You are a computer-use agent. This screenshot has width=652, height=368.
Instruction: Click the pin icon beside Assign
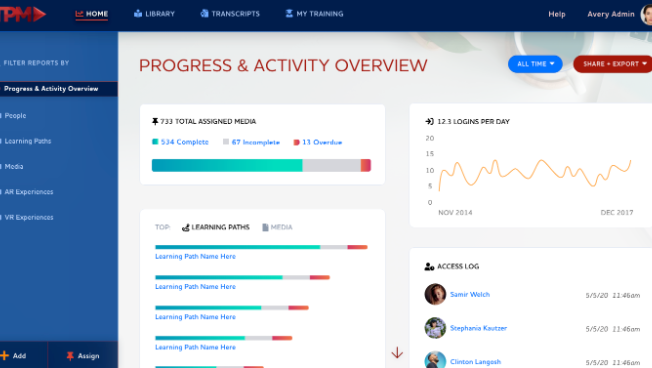click(70, 356)
